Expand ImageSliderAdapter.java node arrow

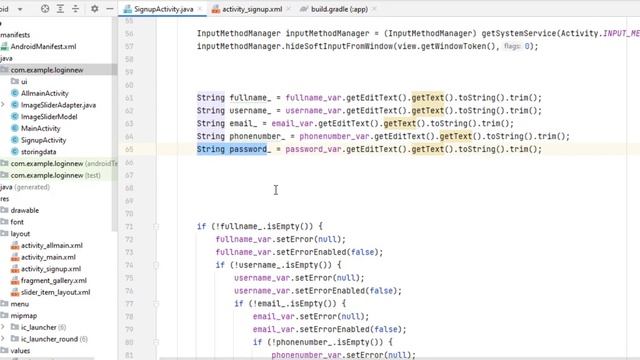[3, 105]
